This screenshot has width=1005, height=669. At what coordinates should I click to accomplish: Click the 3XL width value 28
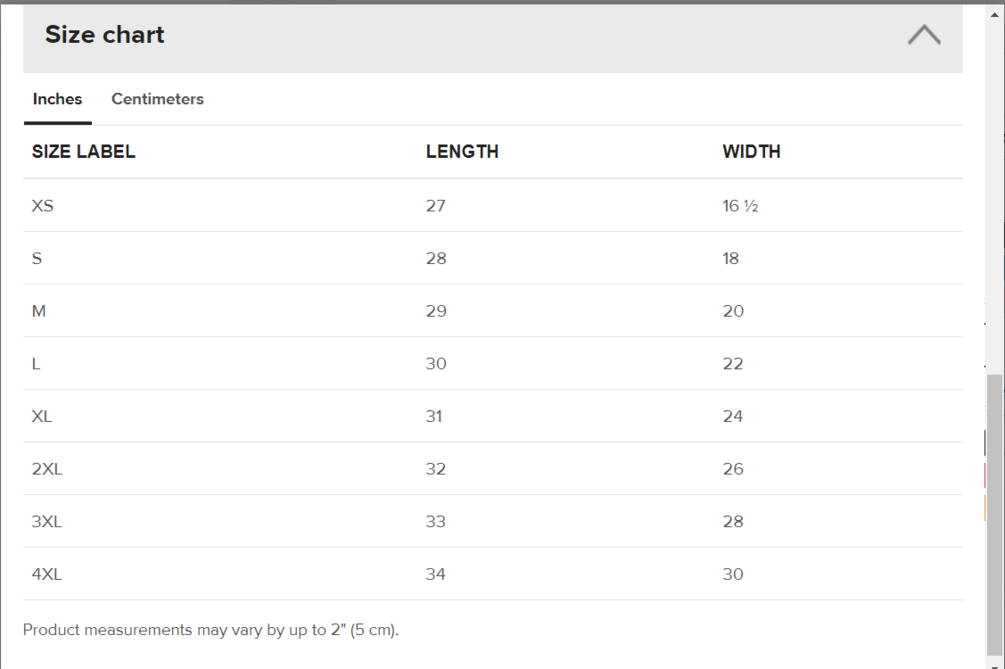point(733,522)
